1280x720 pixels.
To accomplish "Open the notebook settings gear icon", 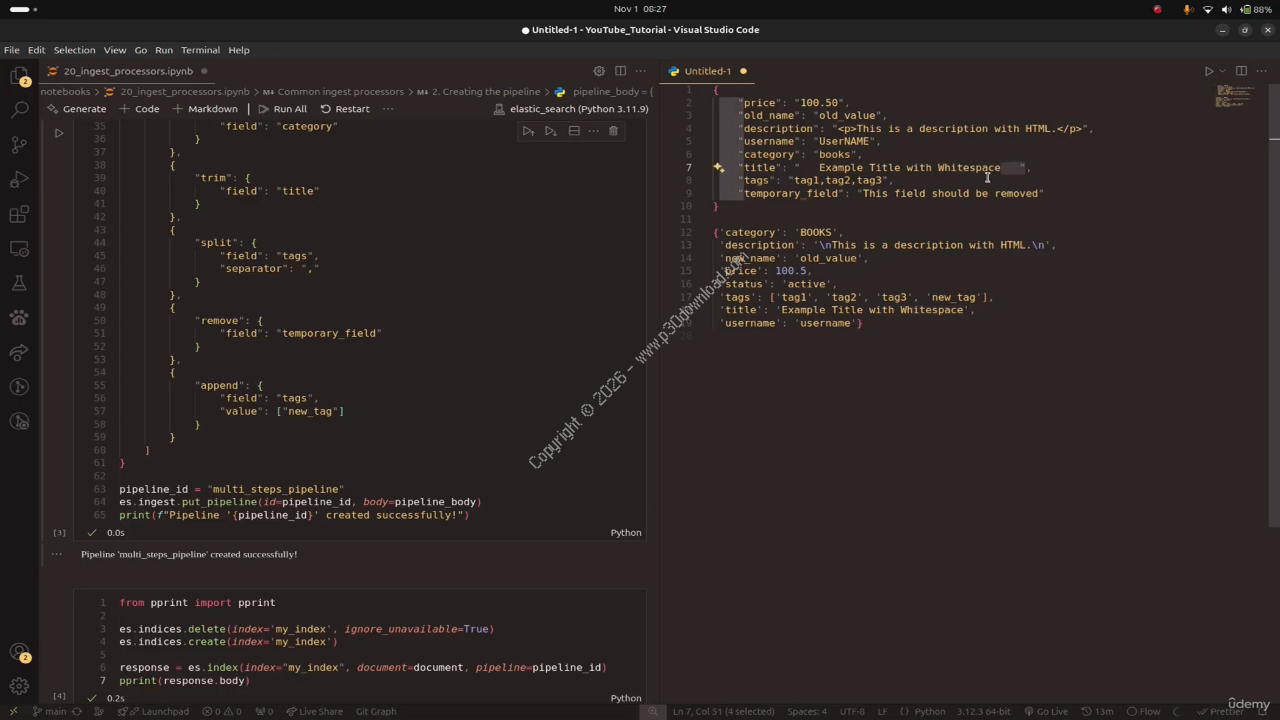I will 599,71.
